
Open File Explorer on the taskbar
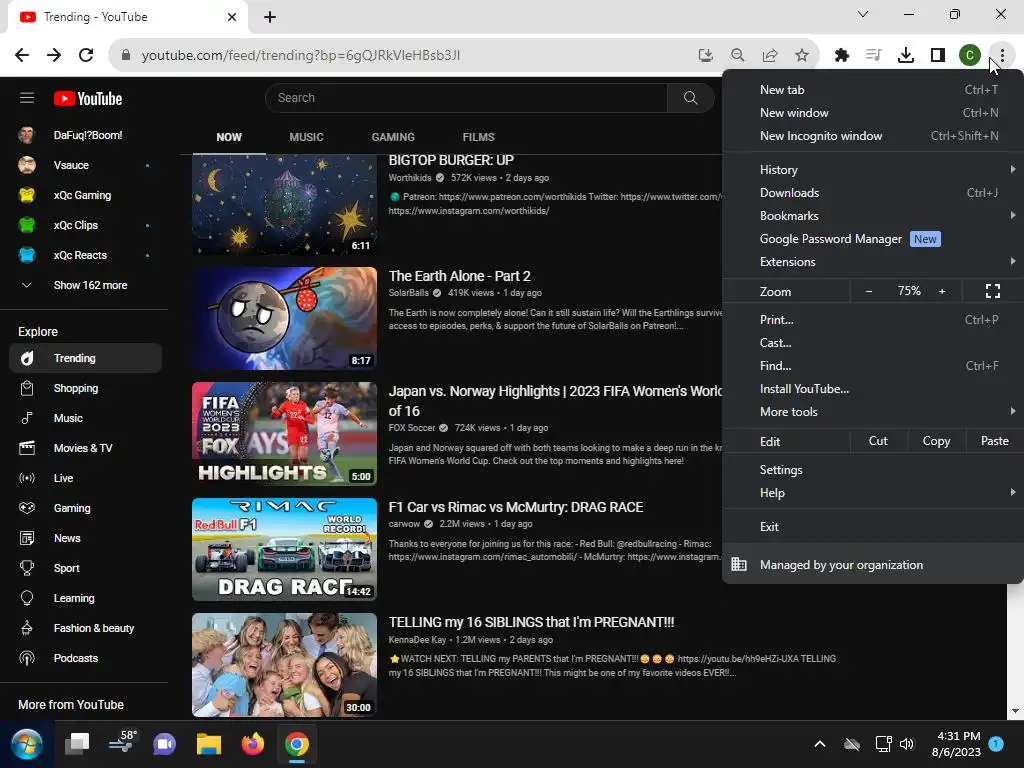[209, 744]
